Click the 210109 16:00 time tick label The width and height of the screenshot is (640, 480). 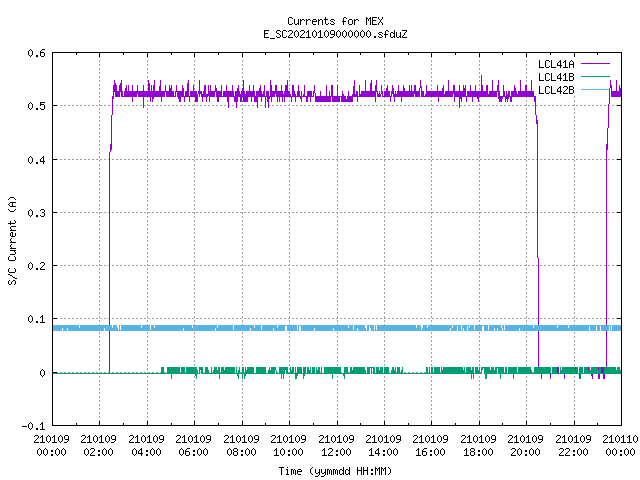[x=430, y=446]
